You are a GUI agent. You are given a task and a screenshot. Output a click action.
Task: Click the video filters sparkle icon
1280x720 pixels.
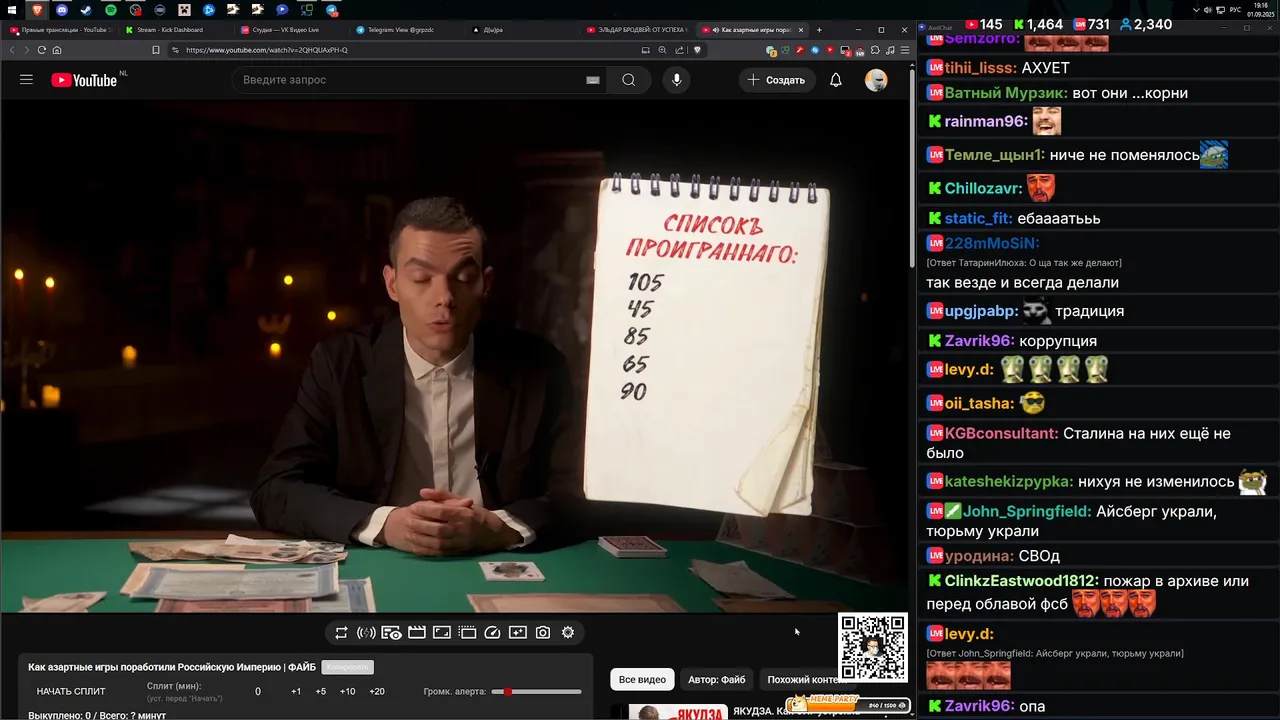pos(517,632)
